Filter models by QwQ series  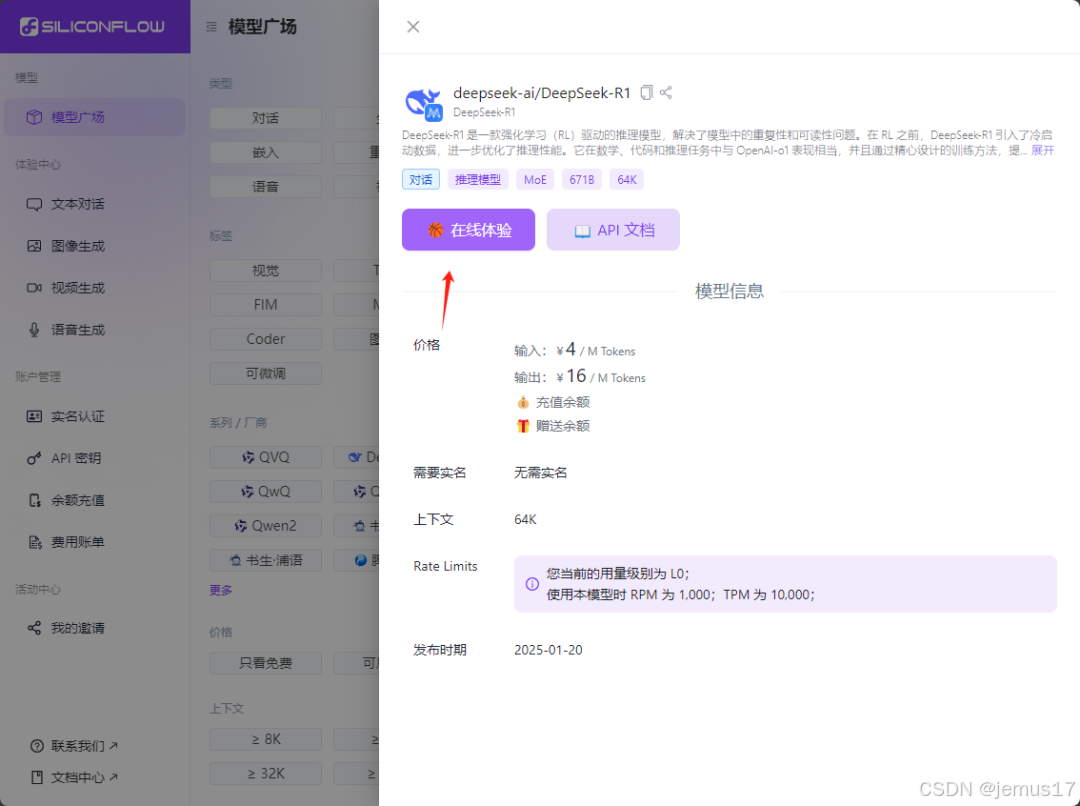[265, 492]
